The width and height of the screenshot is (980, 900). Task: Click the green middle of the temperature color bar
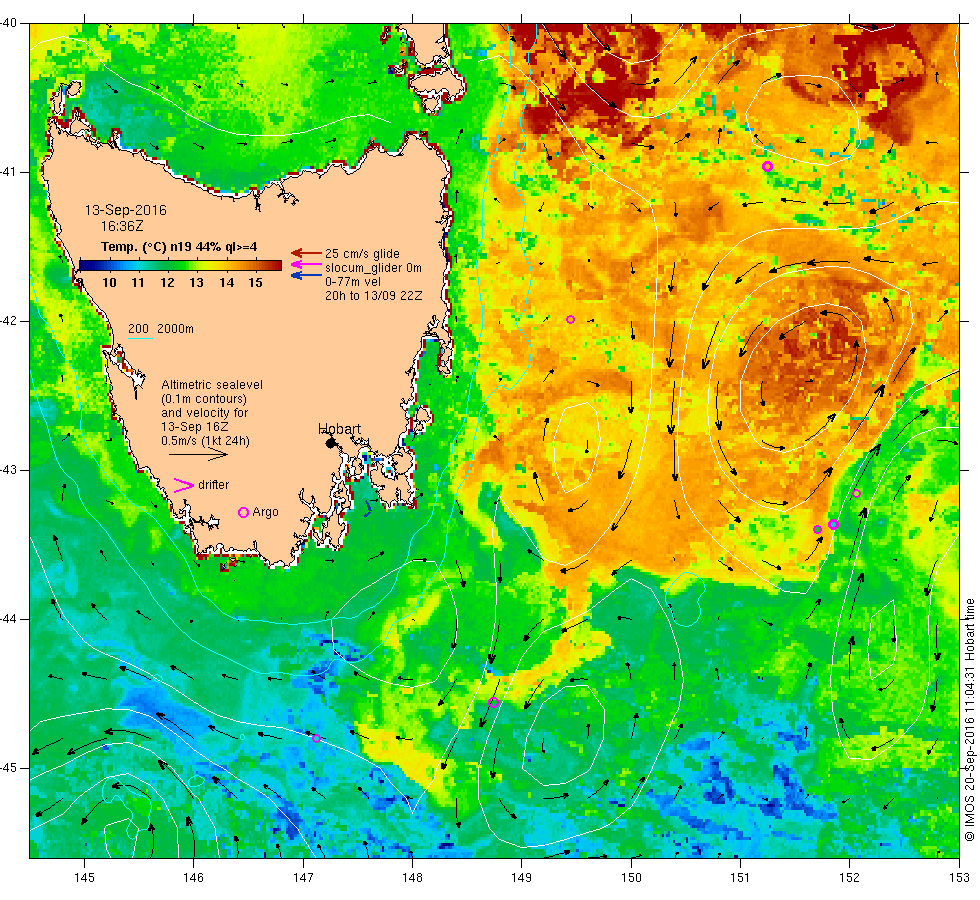pos(181,266)
